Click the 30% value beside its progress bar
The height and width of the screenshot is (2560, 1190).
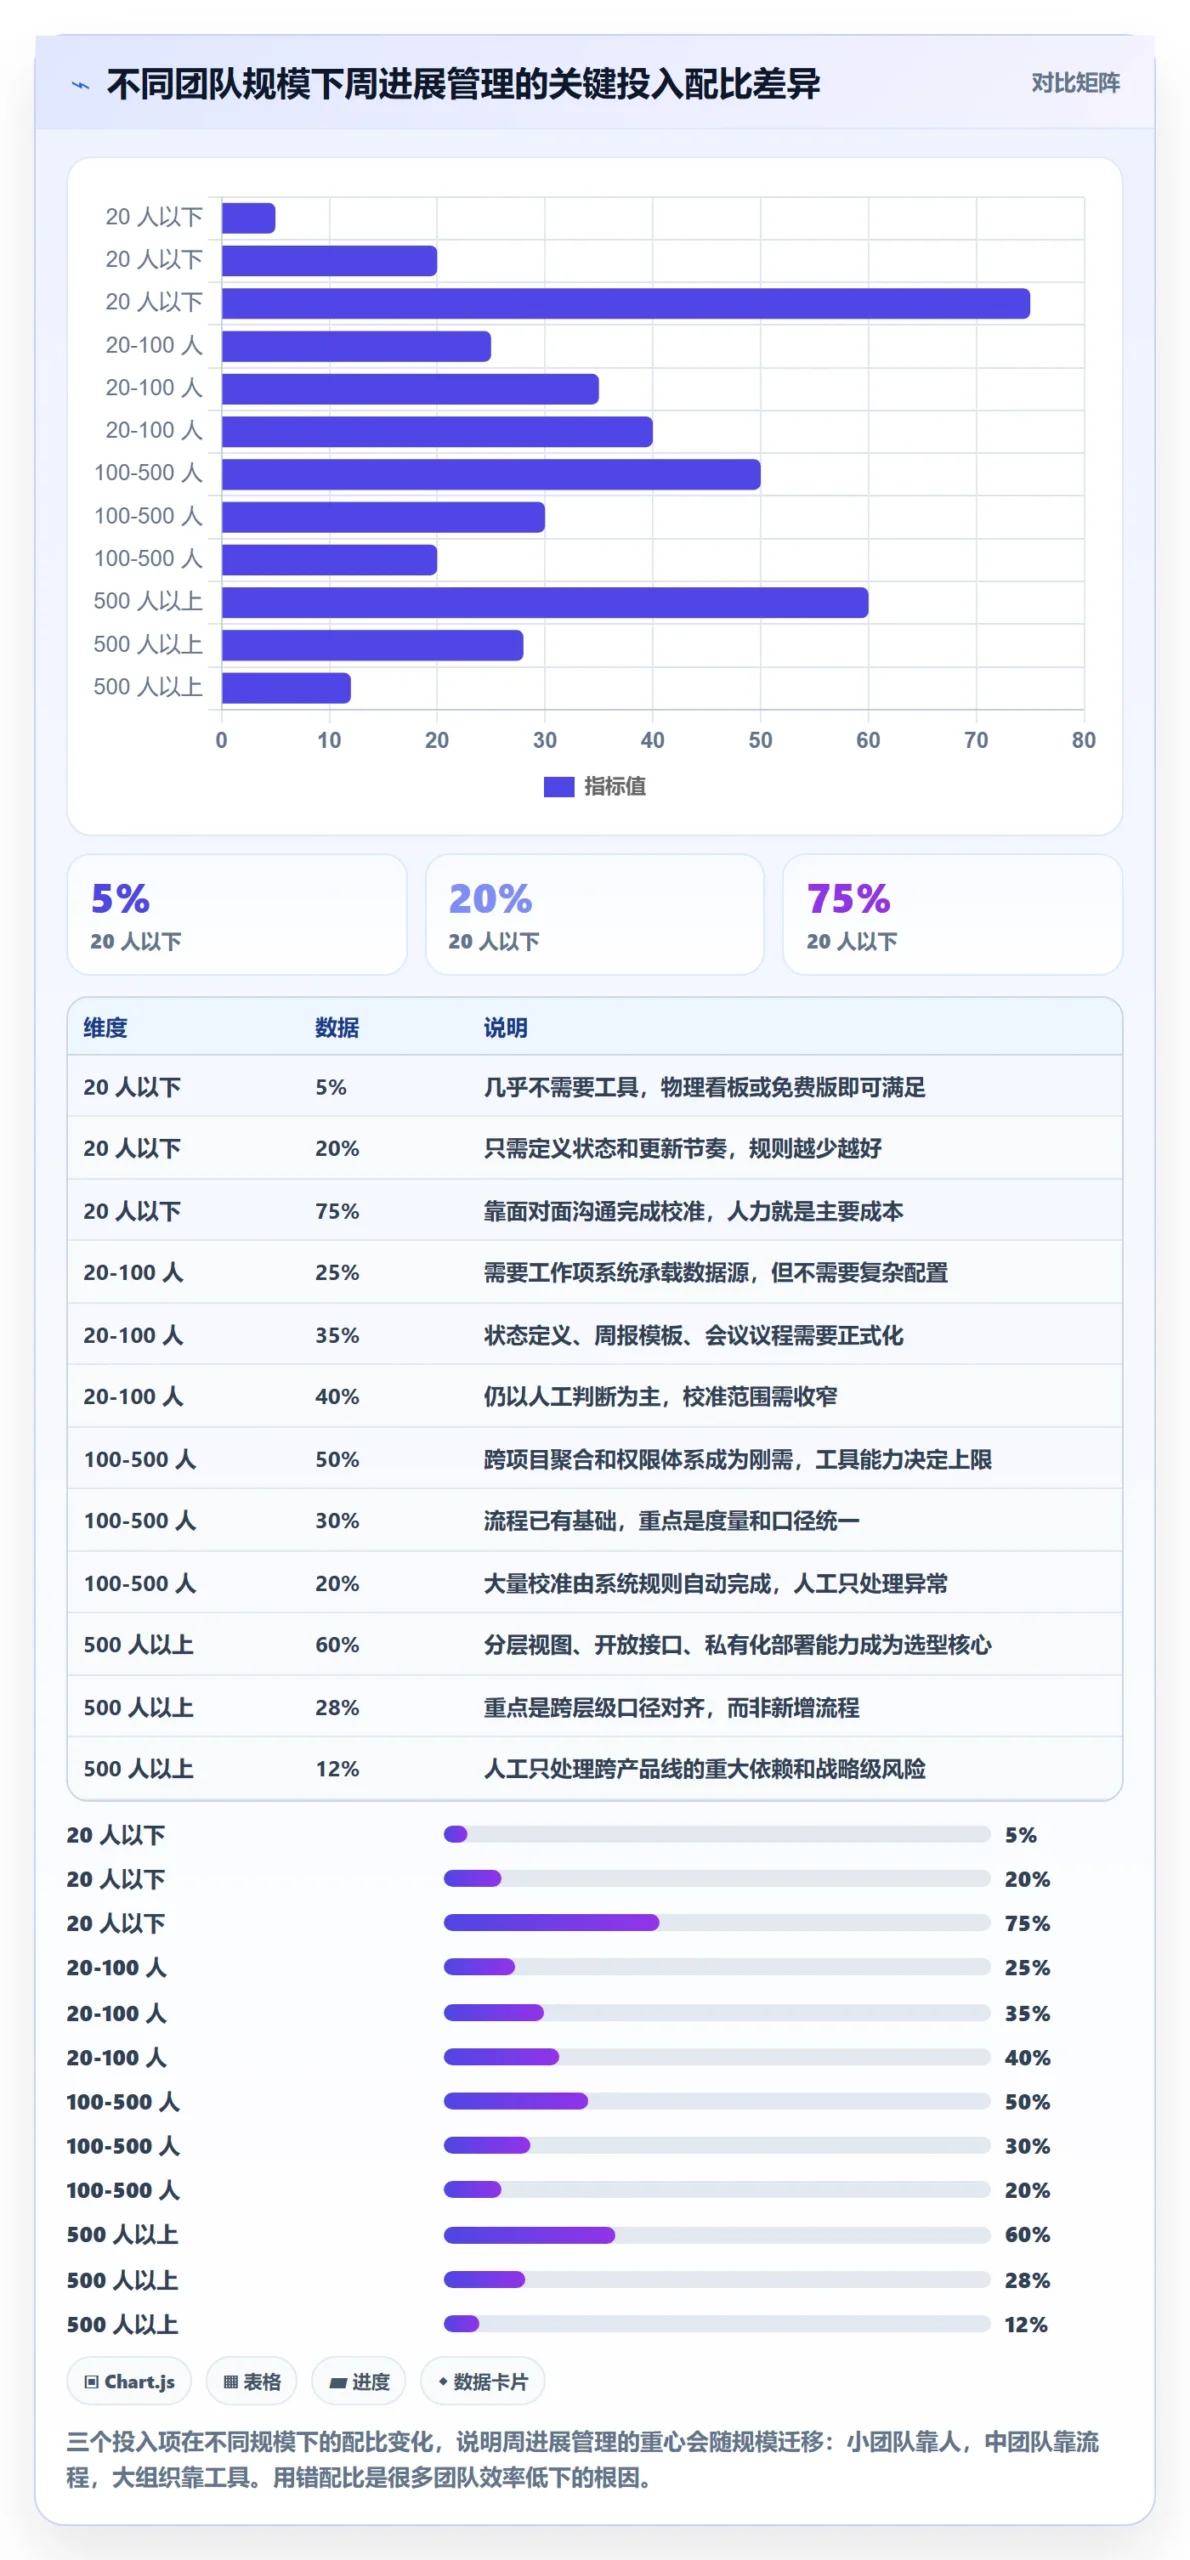1027,2146
